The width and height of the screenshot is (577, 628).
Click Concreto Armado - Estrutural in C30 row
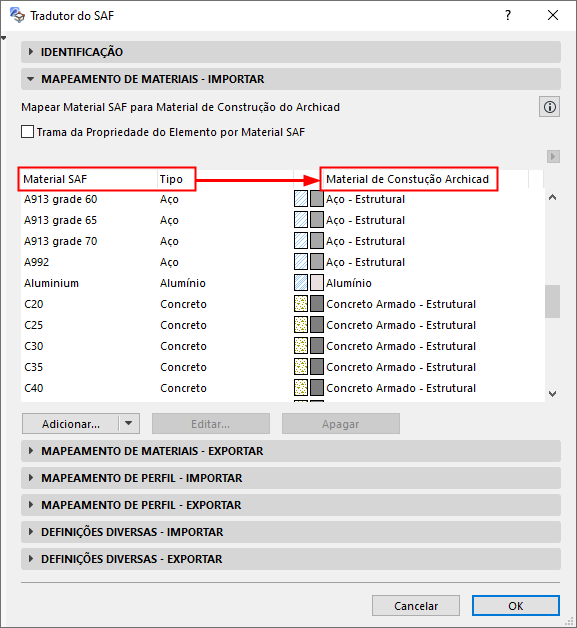(x=401, y=346)
